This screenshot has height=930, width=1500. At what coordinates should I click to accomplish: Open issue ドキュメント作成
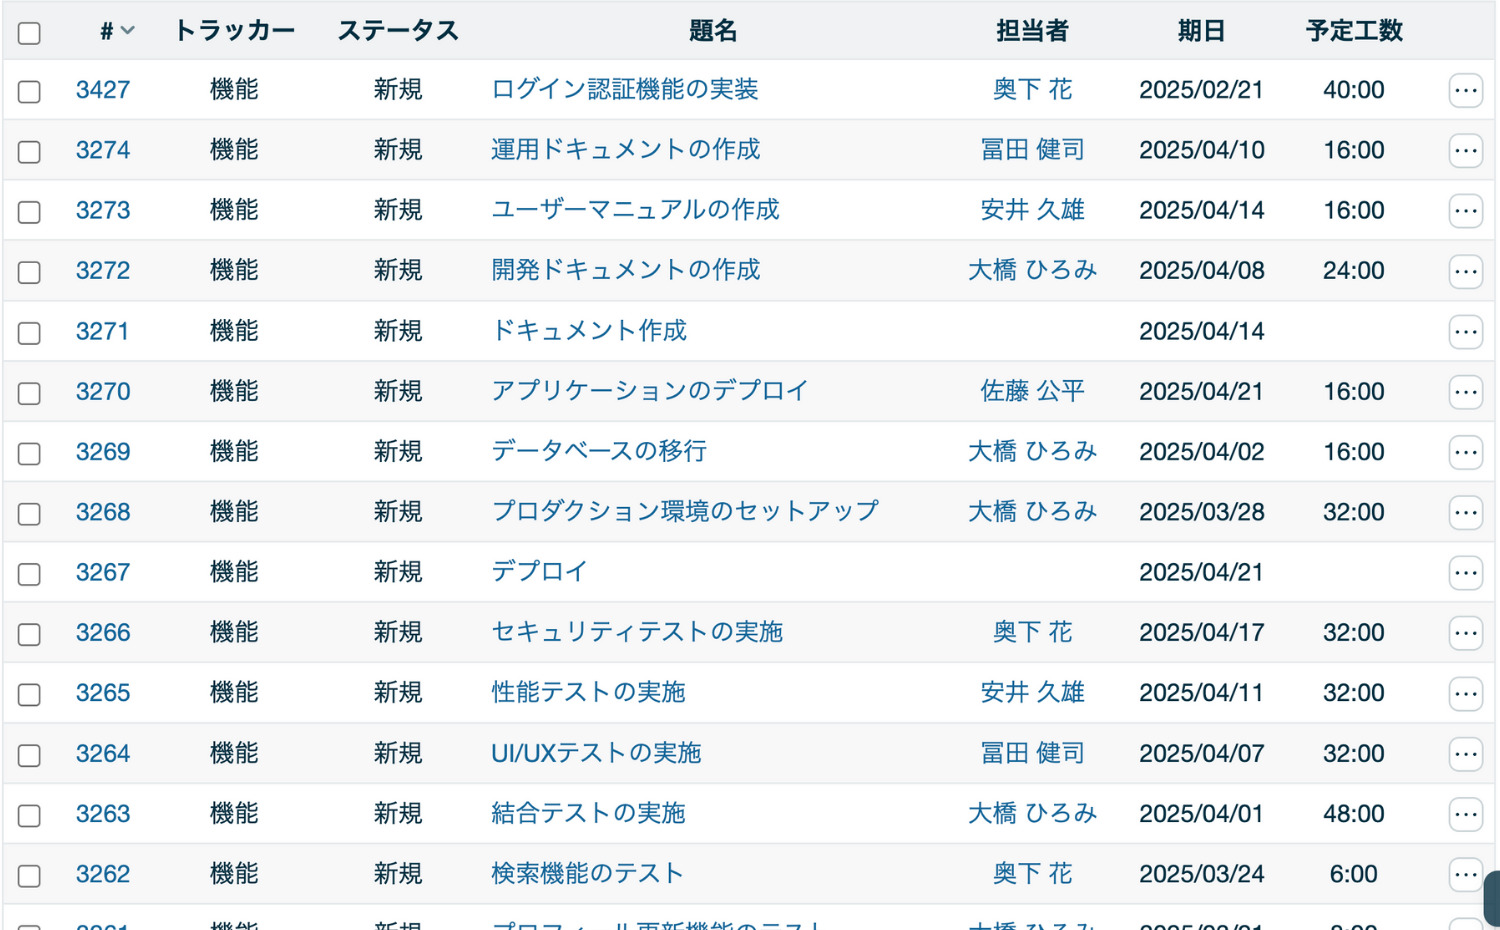point(589,331)
